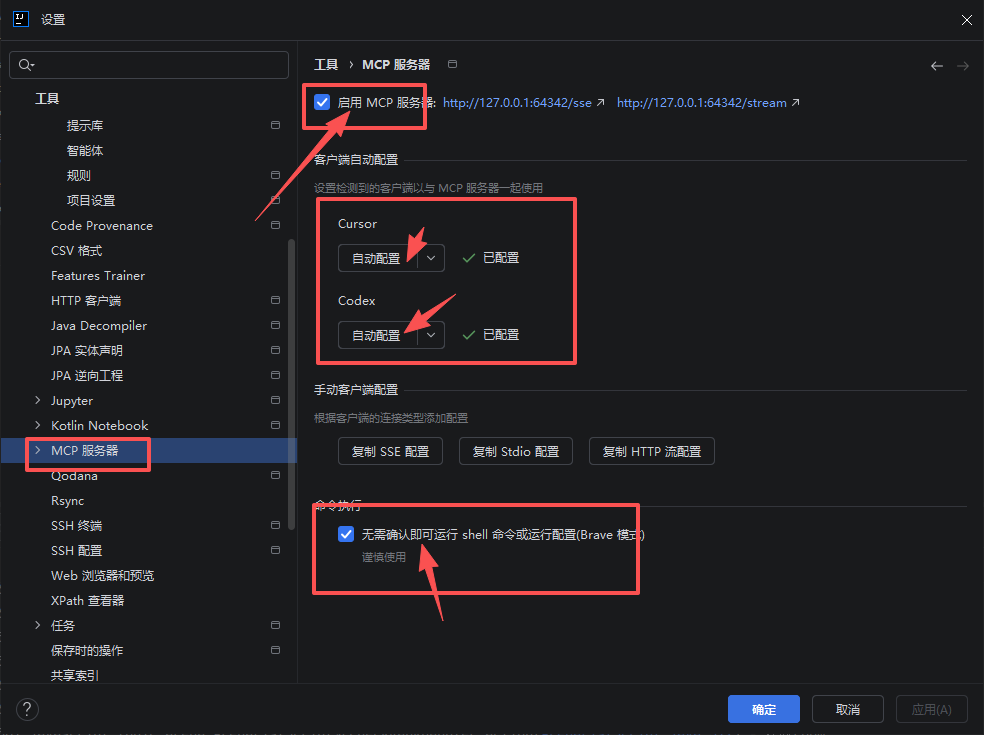Click the 已配置 status text under Cursor
The image size is (984, 735).
point(501,258)
